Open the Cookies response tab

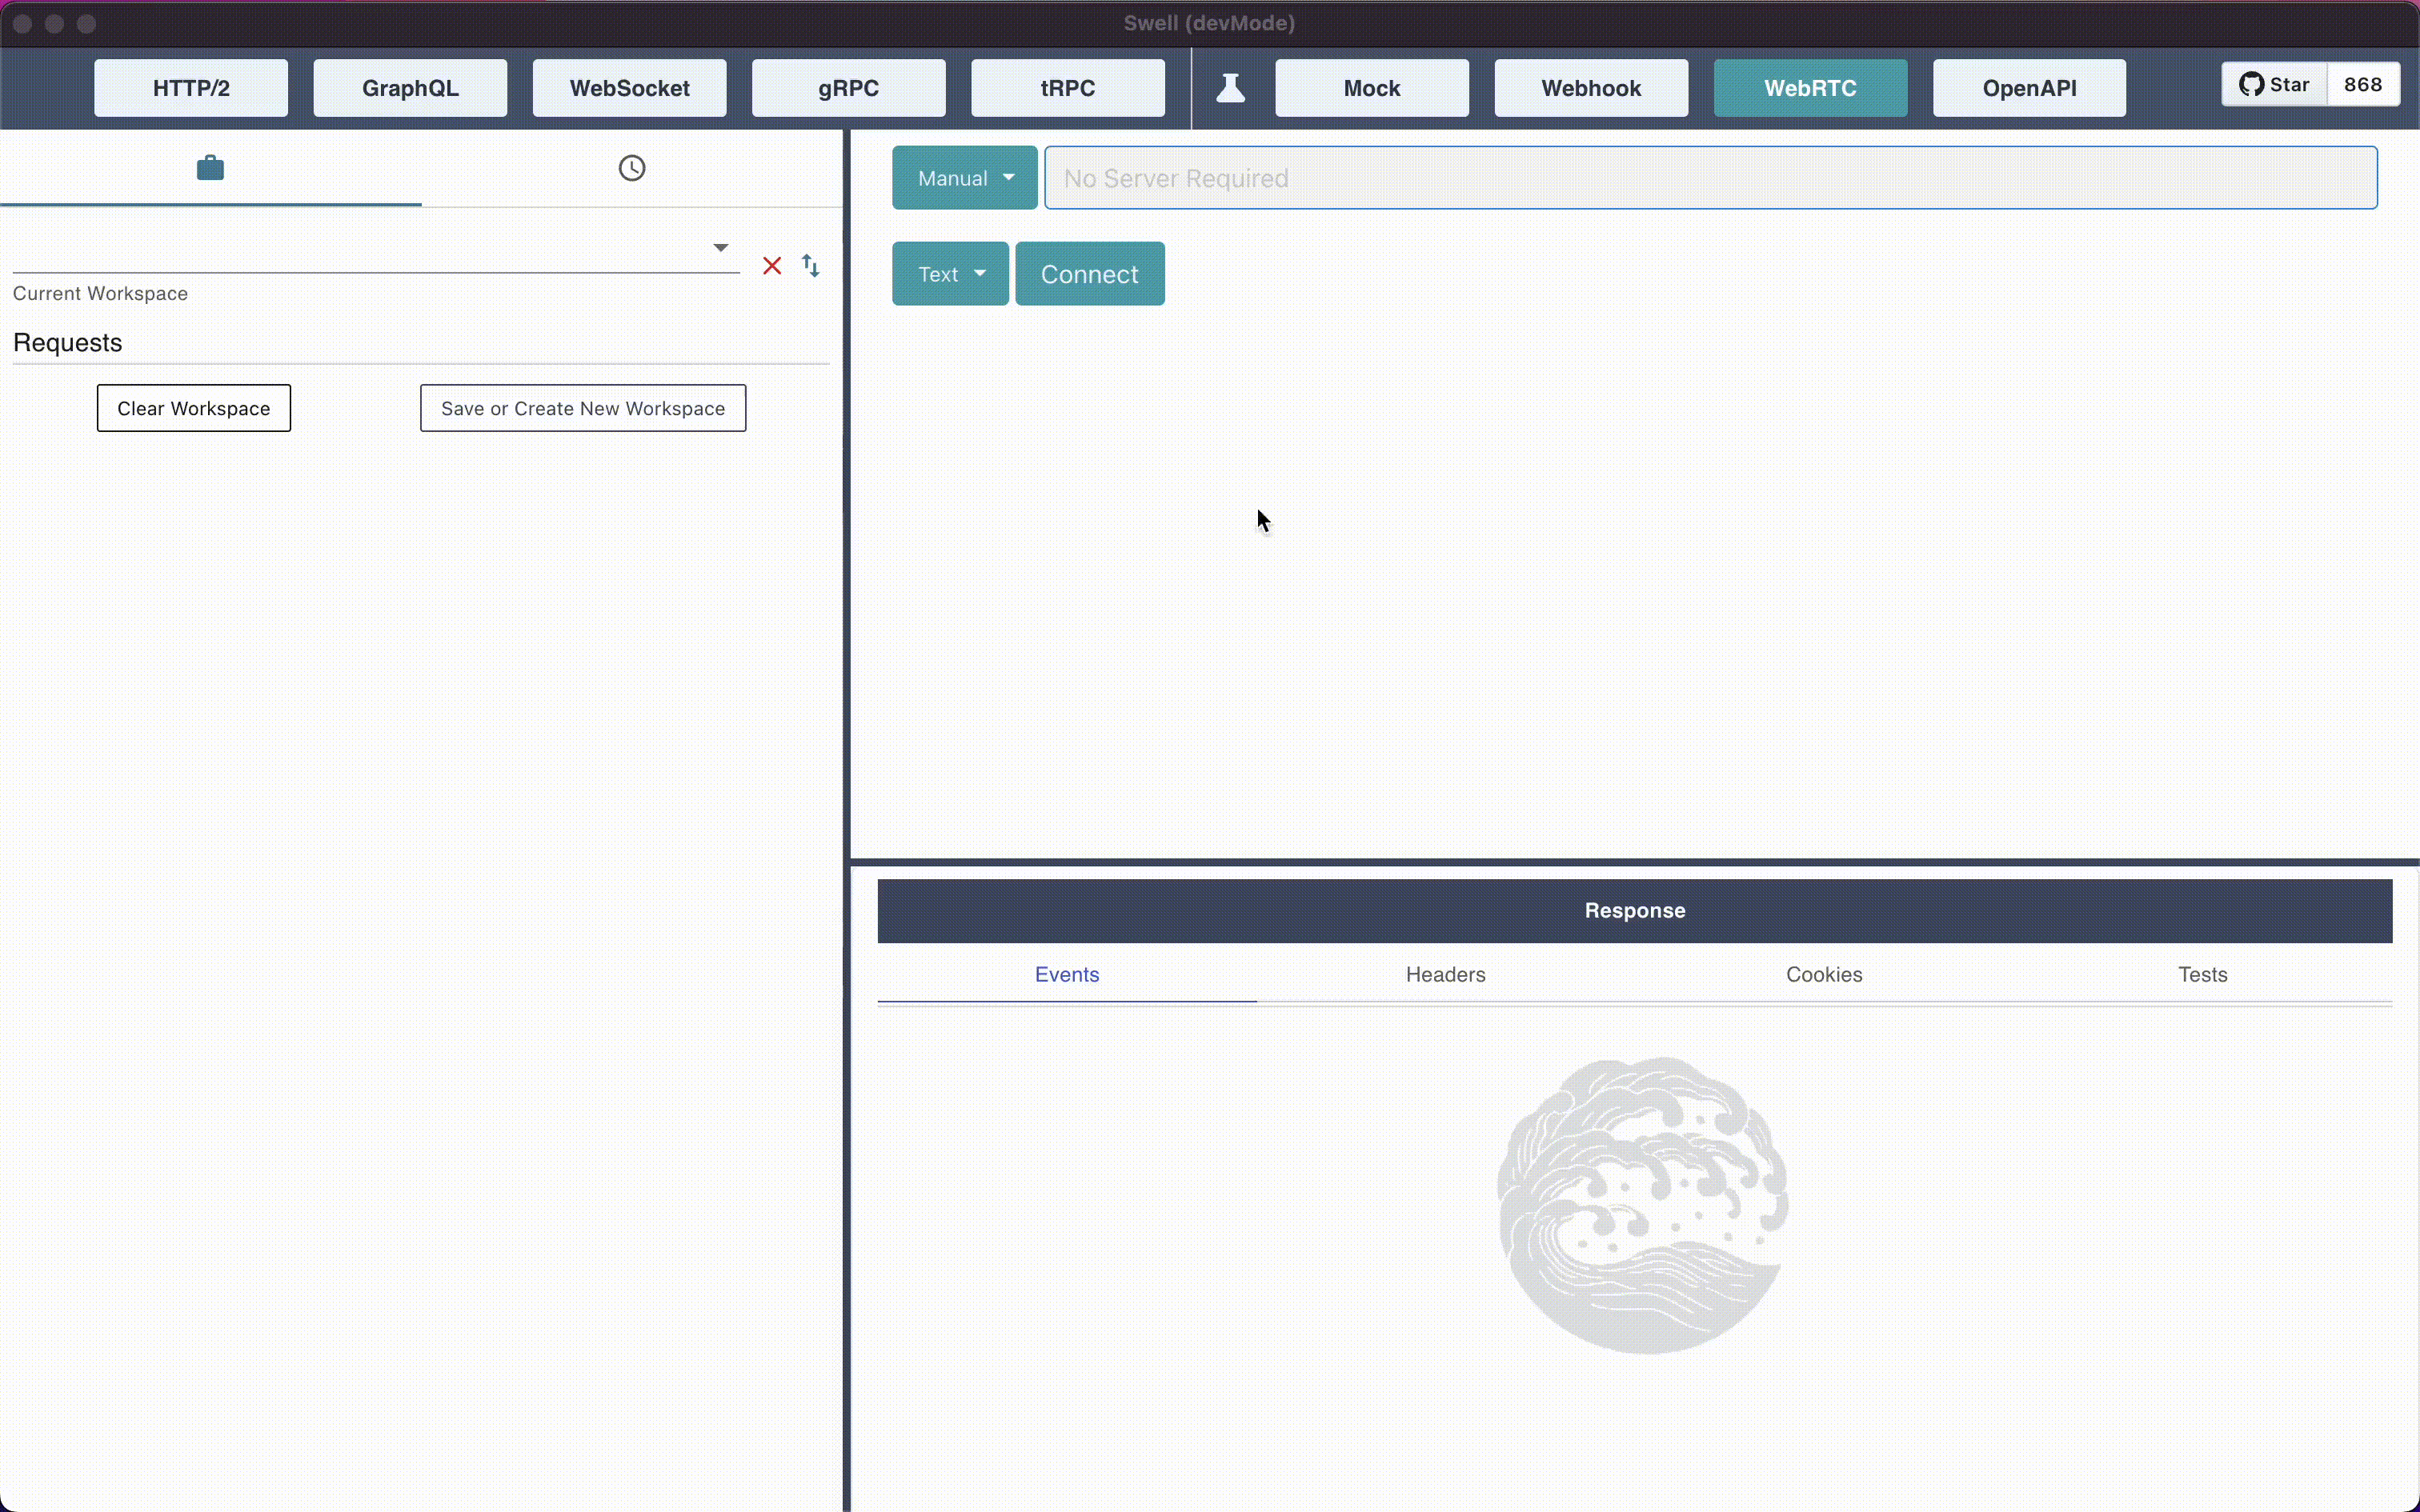pyautogui.click(x=1823, y=974)
